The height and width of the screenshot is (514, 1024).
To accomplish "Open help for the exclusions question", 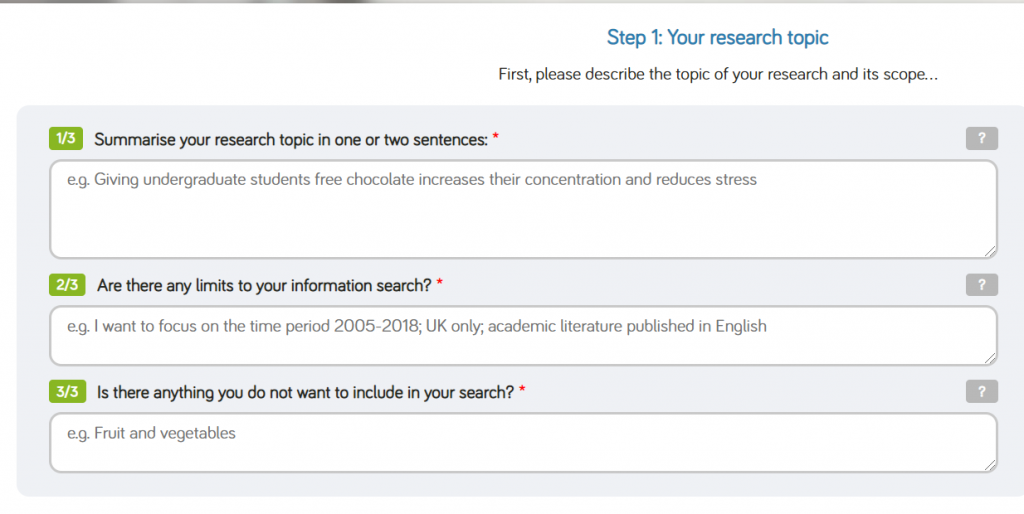I will pyautogui.click(x=981, y=392).
